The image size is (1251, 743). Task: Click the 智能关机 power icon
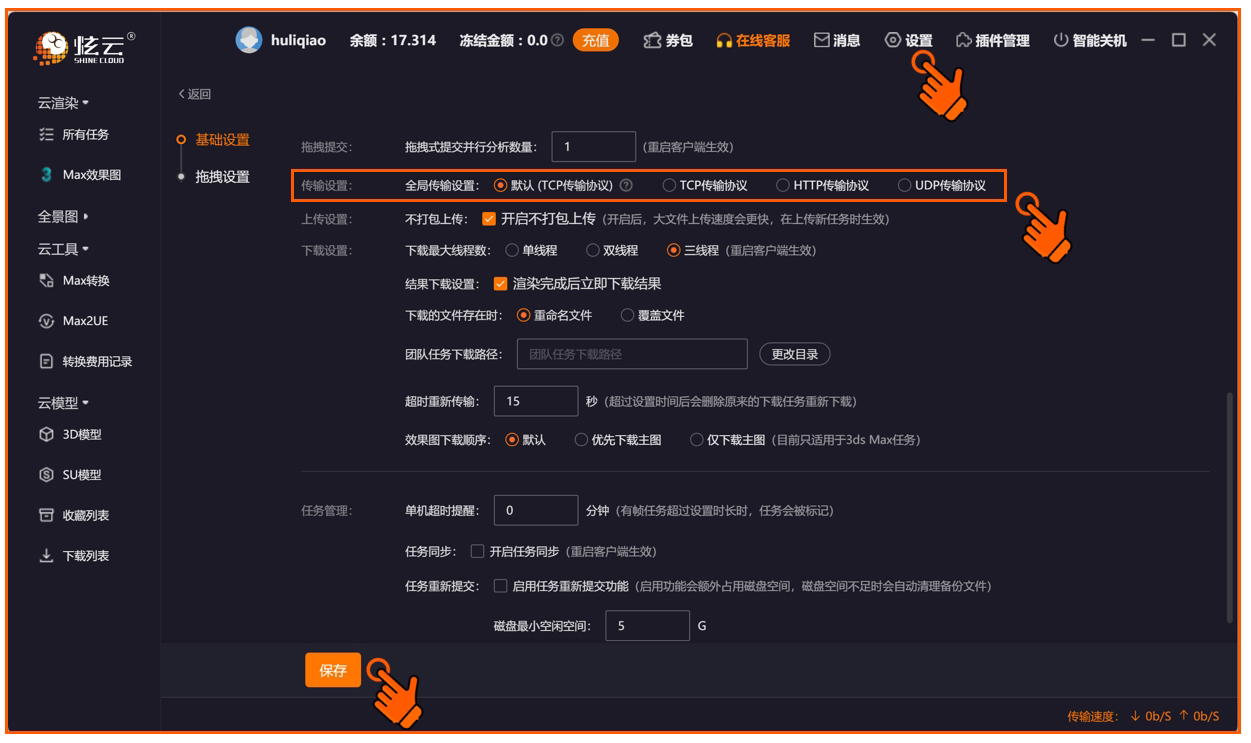(1061, 40)
